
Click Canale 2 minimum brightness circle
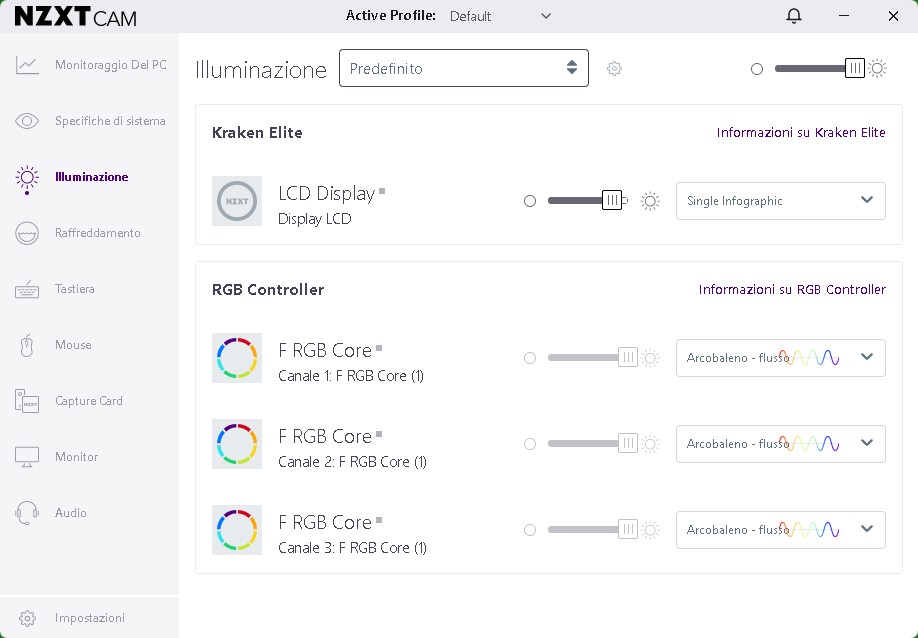click(x=530, y=444)
